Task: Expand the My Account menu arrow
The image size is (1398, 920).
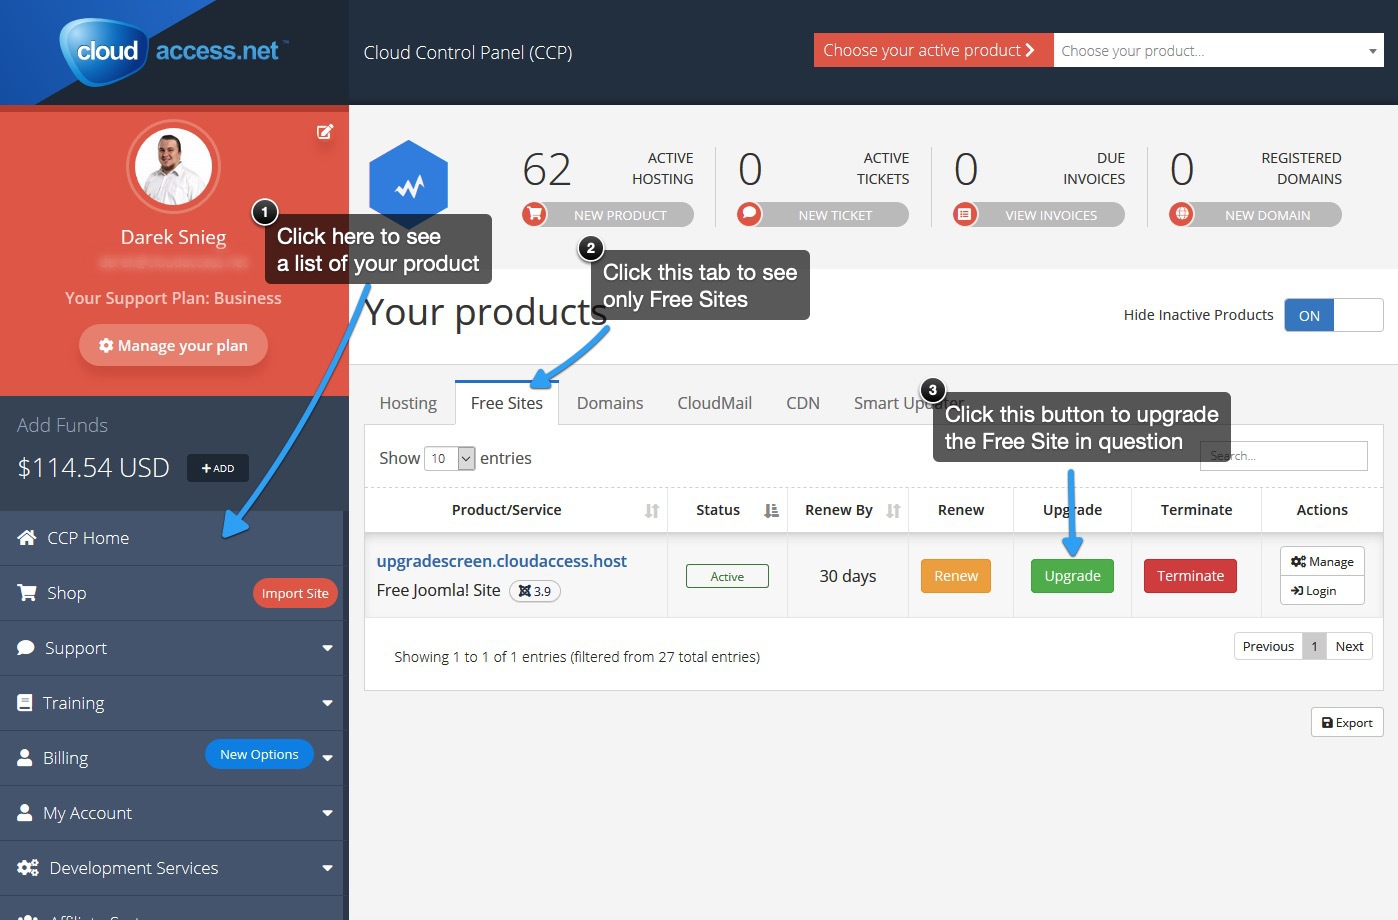Action: pos(327,813)
